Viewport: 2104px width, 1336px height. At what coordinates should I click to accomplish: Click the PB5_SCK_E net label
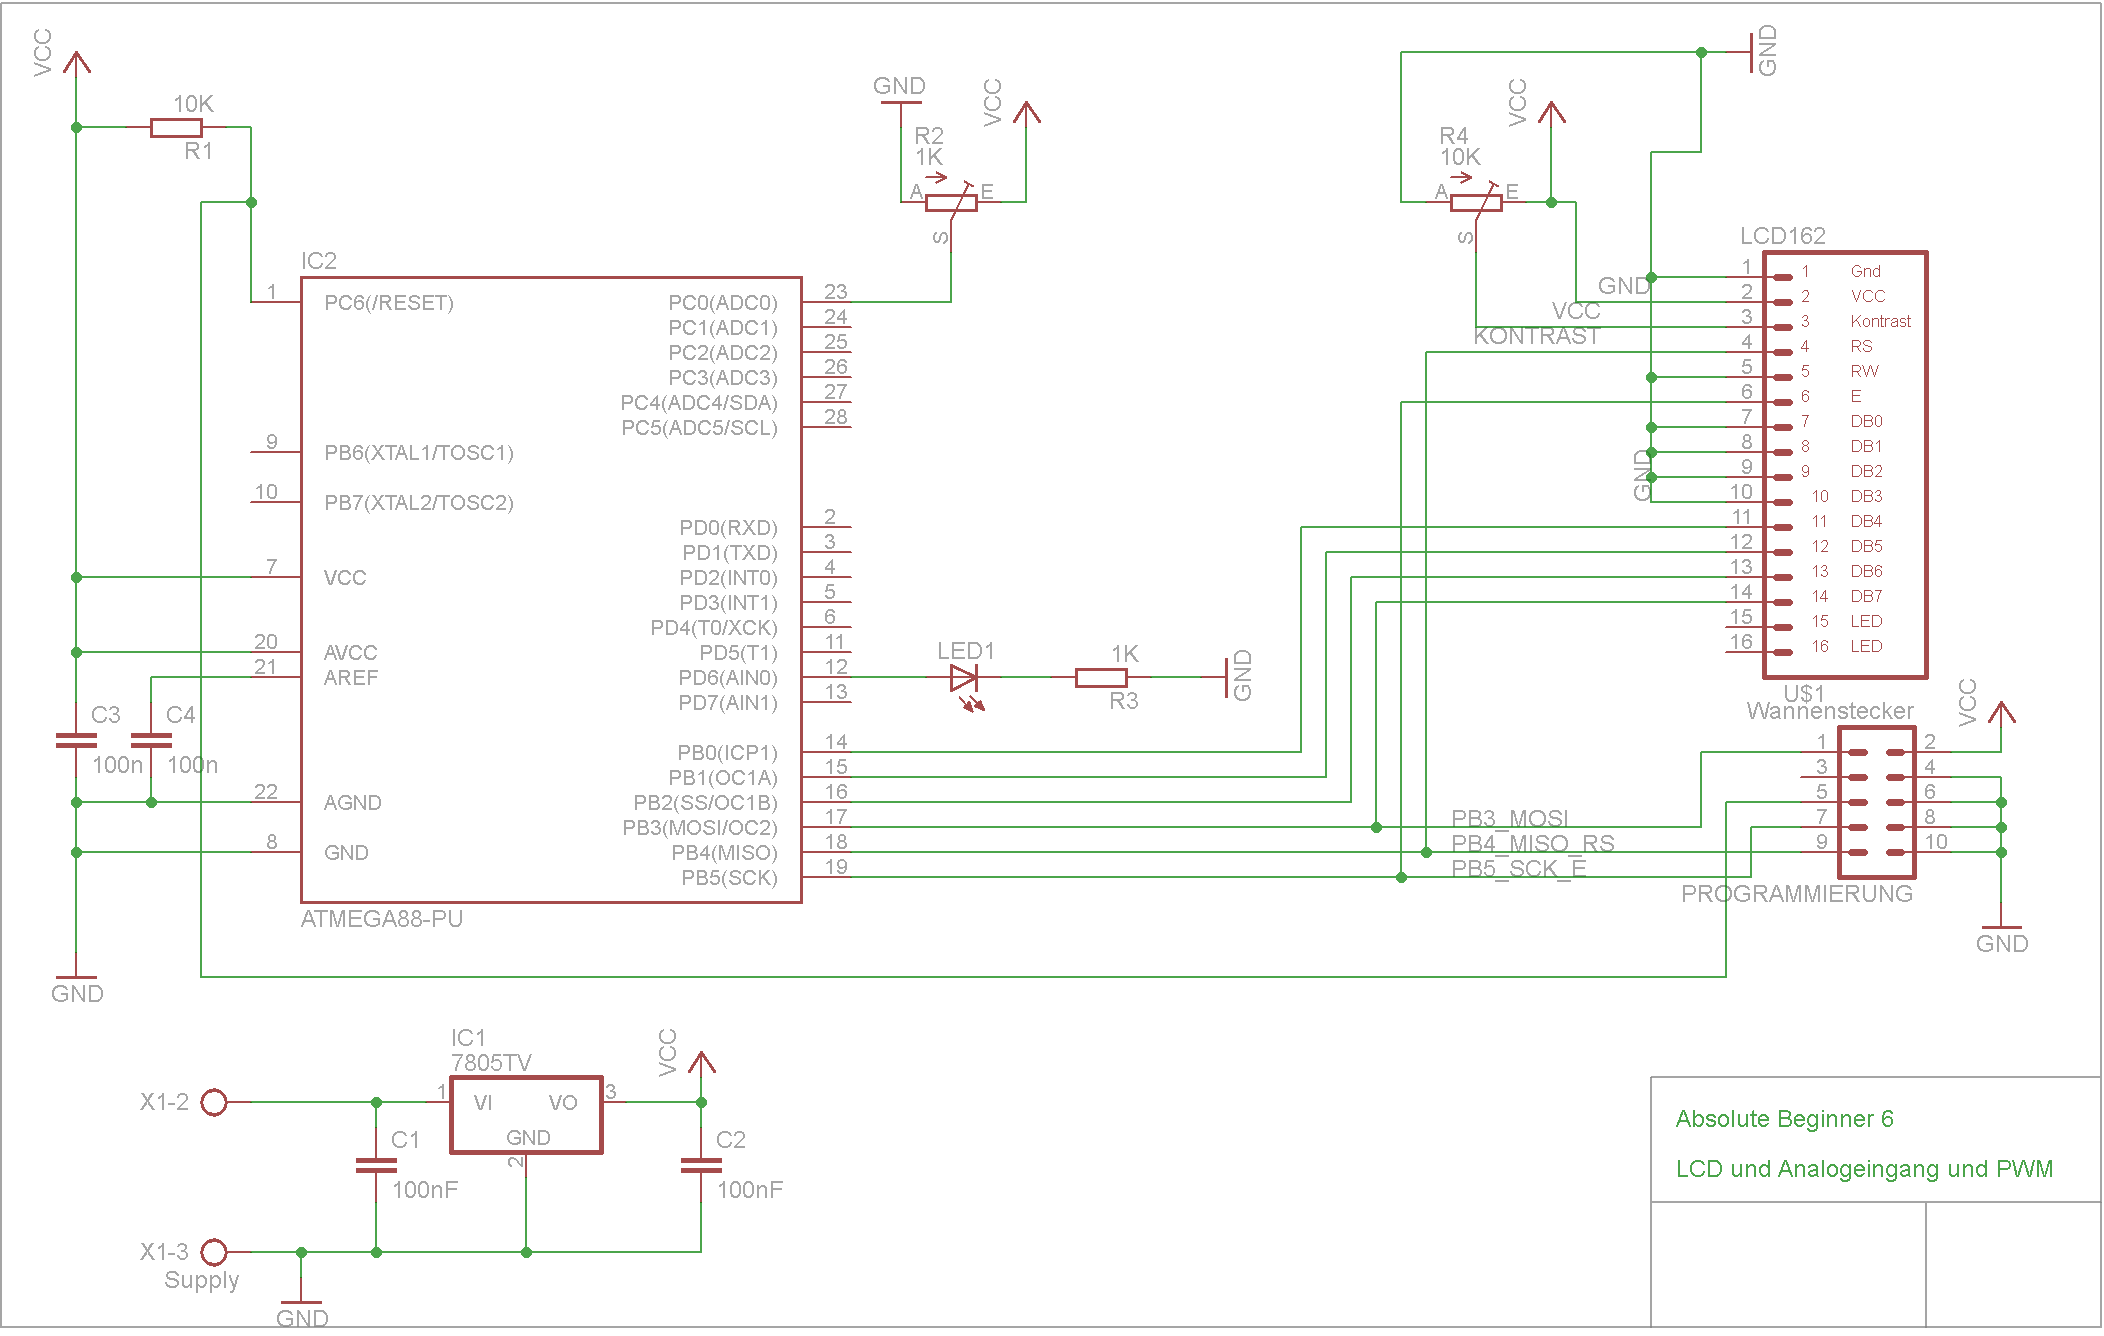click(1518, 869)
